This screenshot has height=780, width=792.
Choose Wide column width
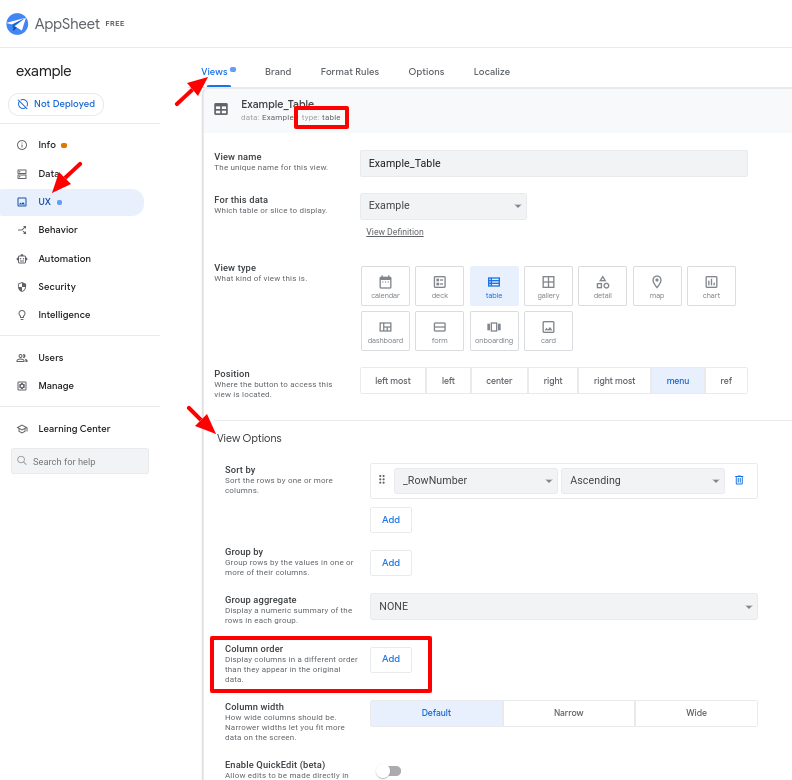point(696,713)
